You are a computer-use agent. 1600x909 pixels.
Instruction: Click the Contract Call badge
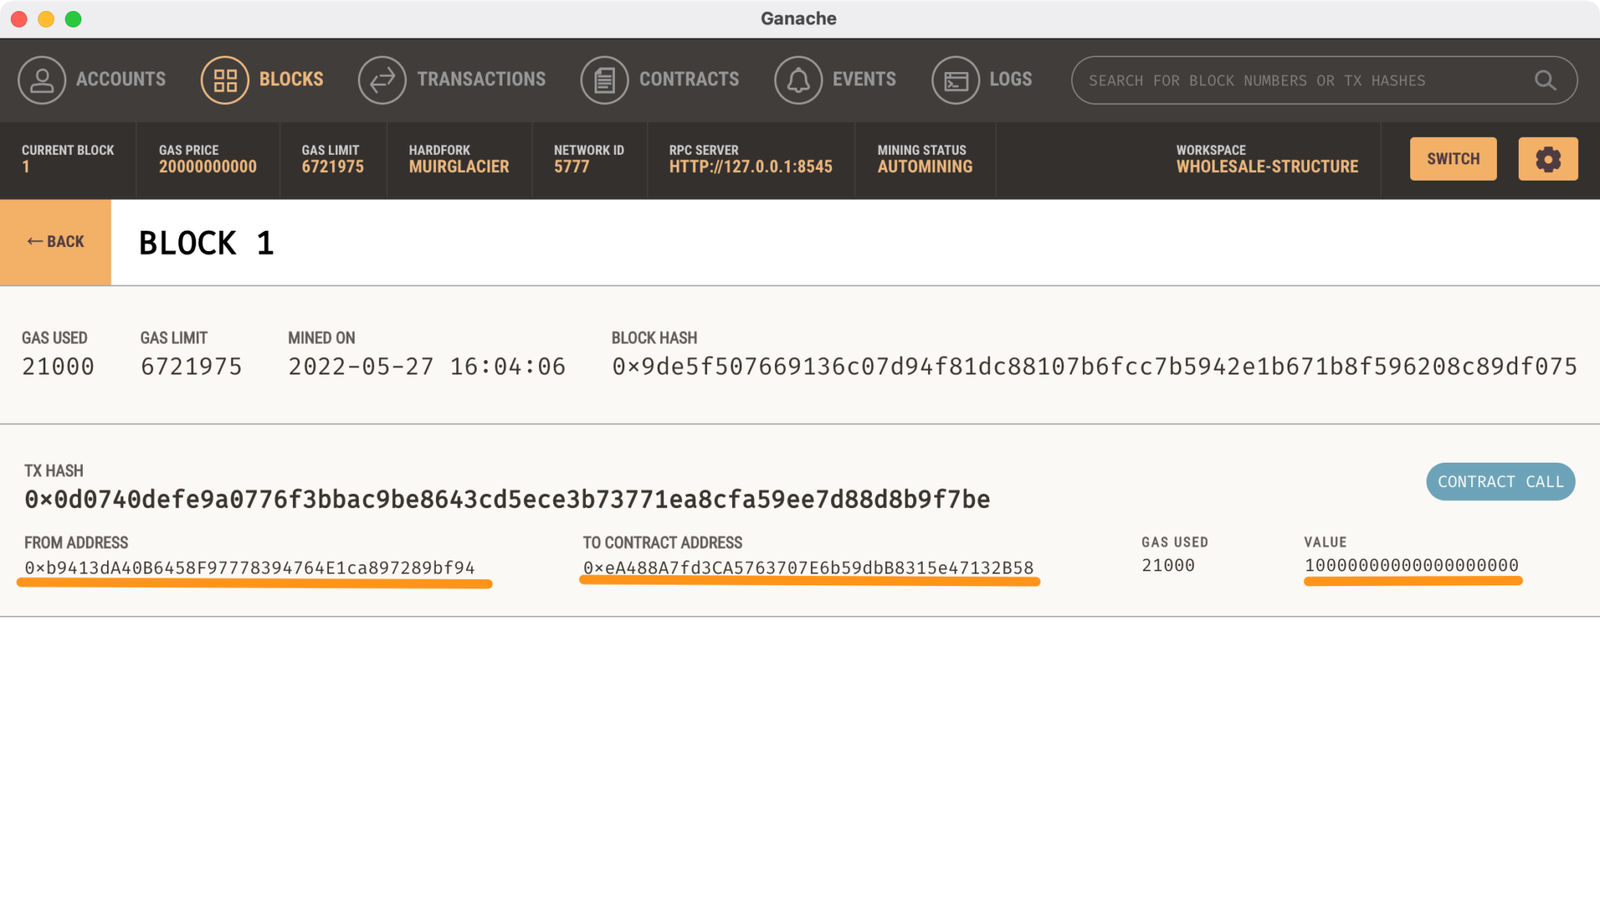coord(1500,482)
